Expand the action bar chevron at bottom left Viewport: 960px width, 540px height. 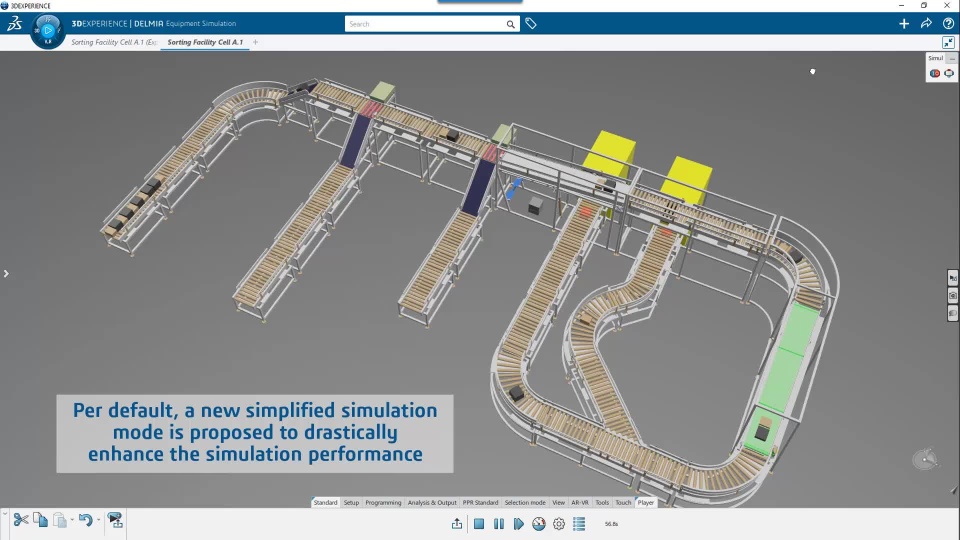point(4,514)
